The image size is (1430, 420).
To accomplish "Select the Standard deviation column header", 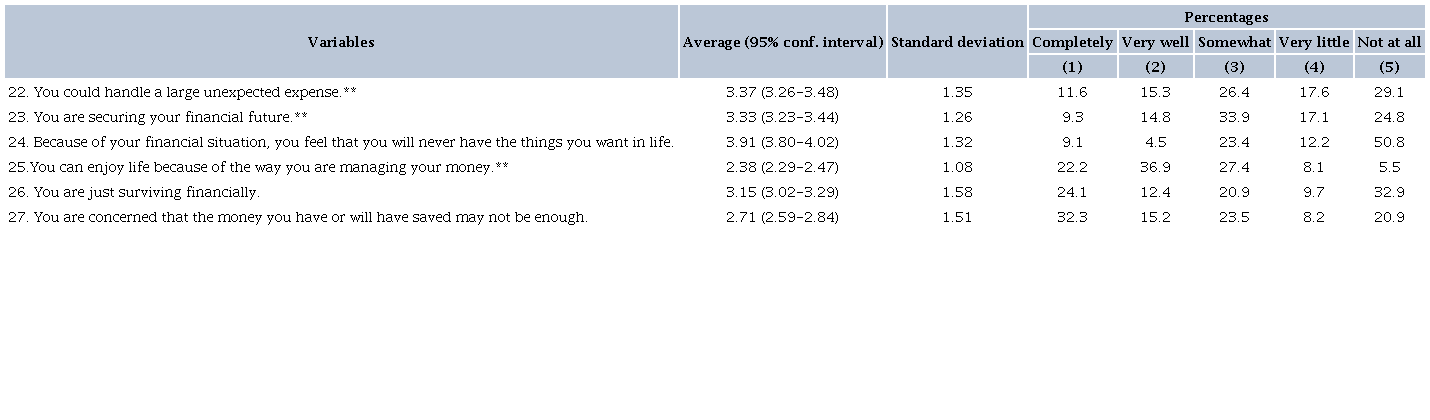I will pyautogui.click(x=957, y=42).
